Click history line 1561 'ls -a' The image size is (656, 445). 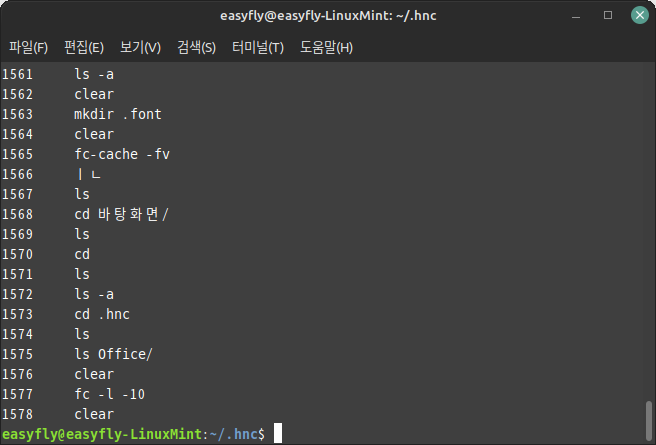58,74
